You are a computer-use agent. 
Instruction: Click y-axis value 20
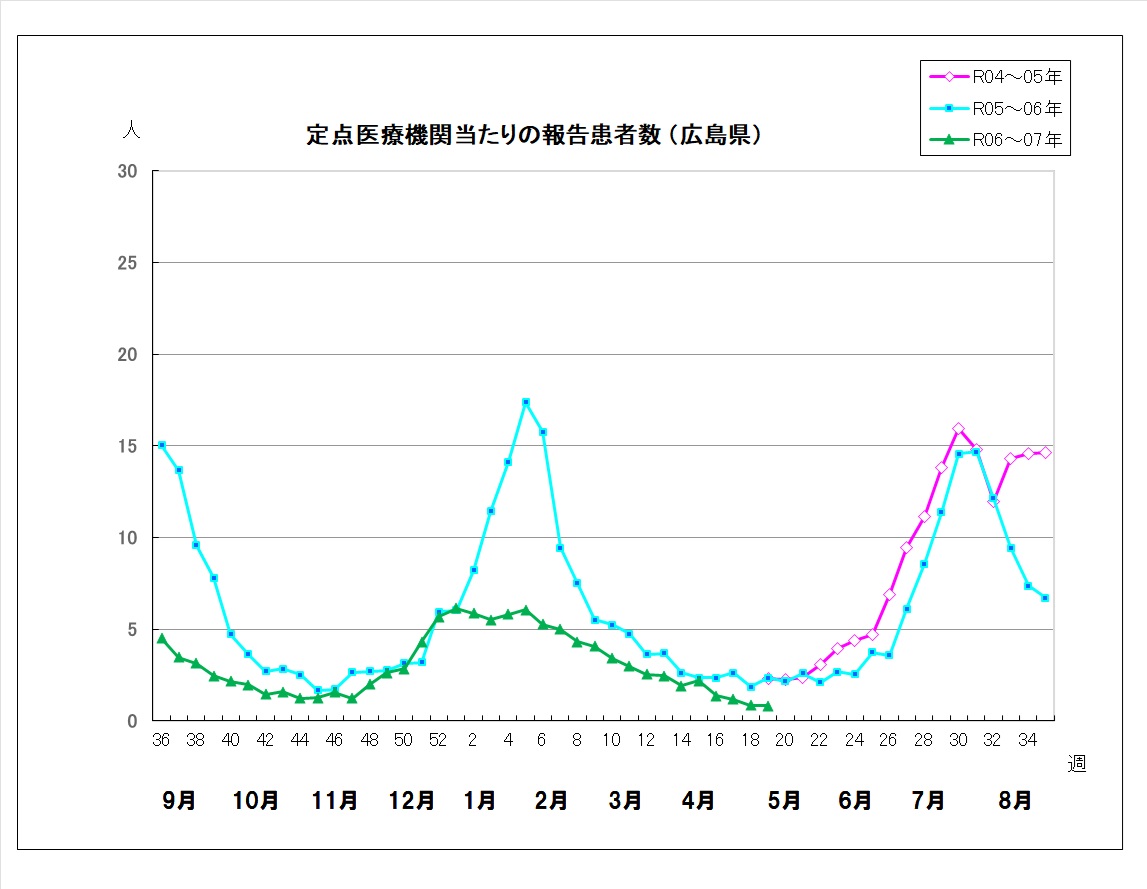click(127, 354)
